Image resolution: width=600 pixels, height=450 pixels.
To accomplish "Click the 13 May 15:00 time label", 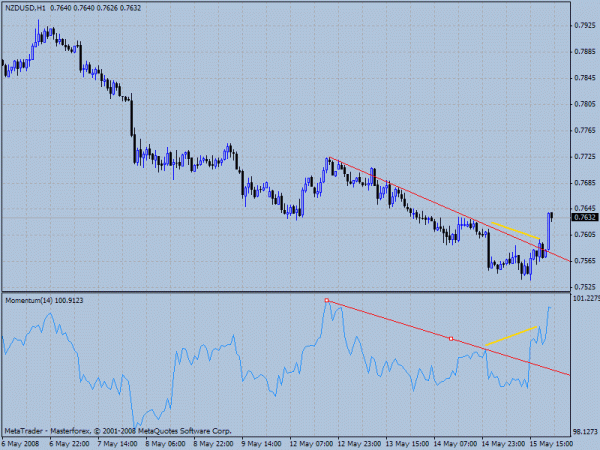I will 407,444.
